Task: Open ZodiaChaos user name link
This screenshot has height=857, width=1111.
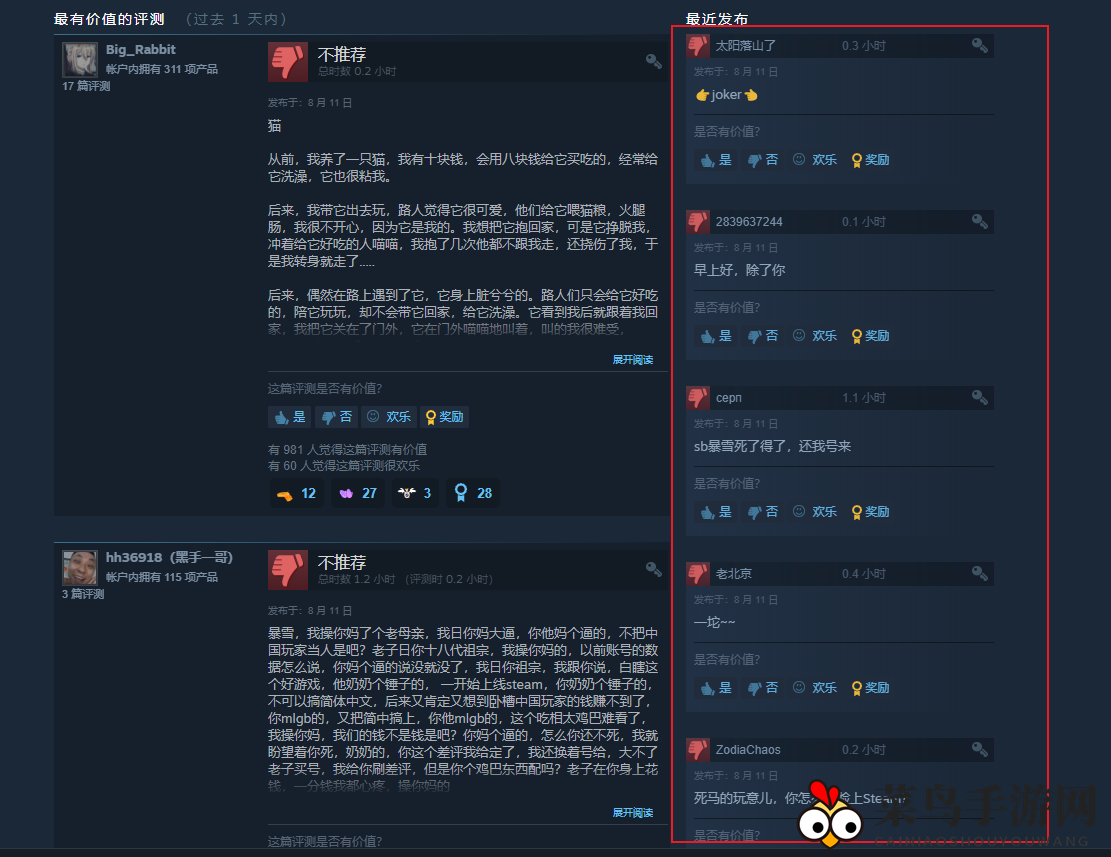Action: point(748,749)
